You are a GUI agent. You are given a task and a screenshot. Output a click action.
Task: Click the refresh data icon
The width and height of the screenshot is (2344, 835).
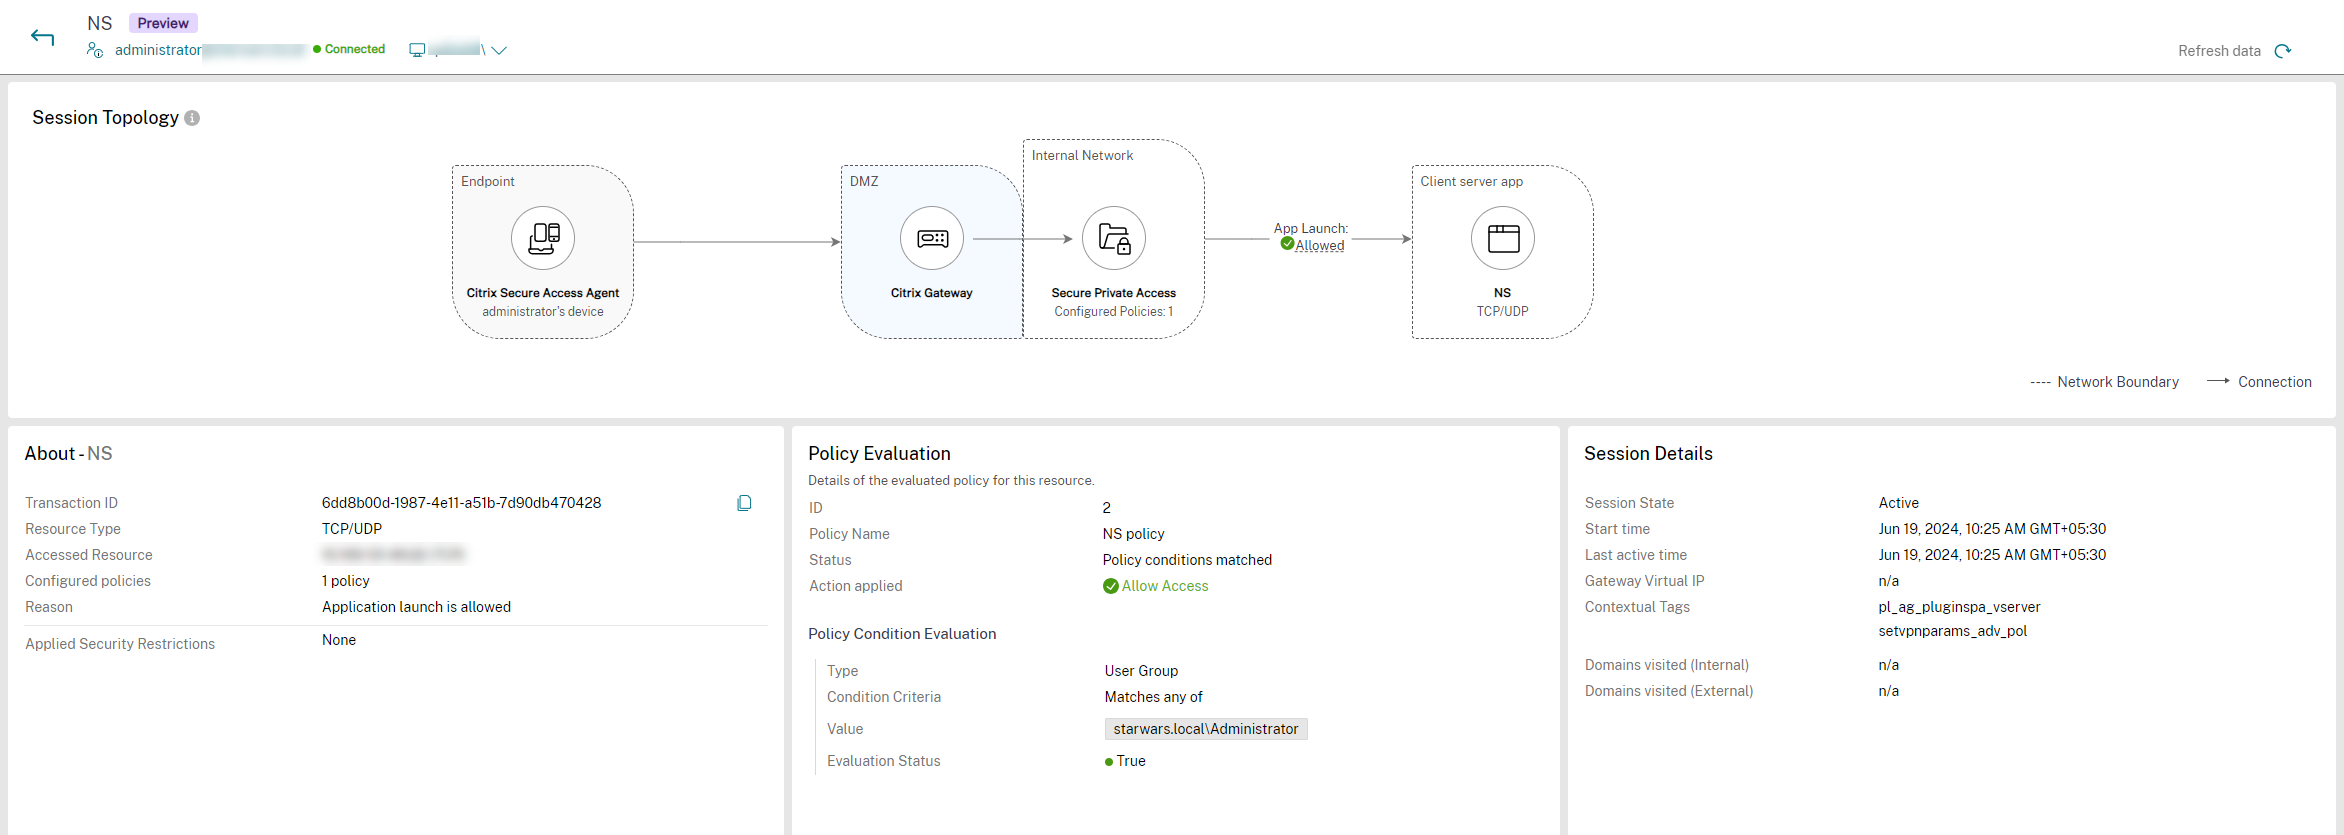point(2282,51)
